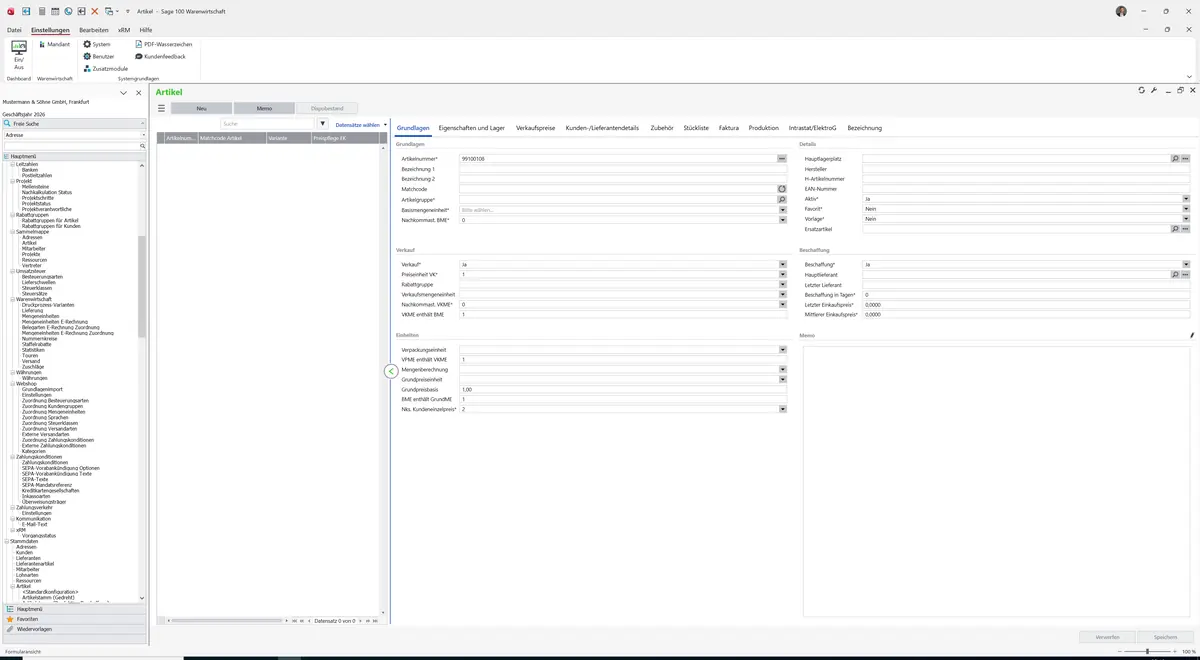Open the hamburger menu beside Neu
Viewport: 1200px width, 660px height.
coord(161,108)
